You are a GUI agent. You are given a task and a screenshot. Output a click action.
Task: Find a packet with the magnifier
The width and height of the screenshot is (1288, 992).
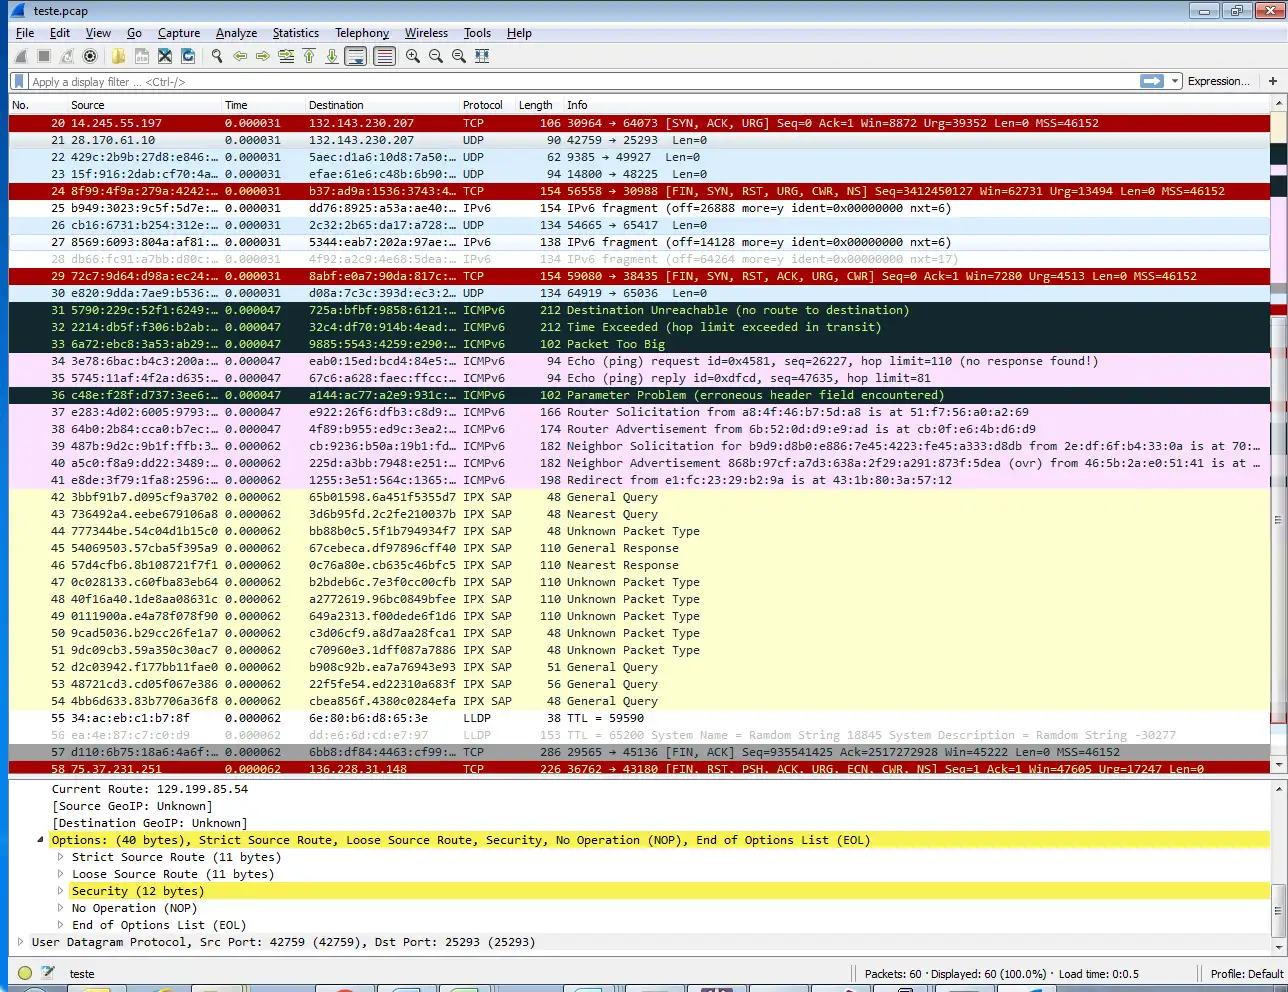[216, 56]
